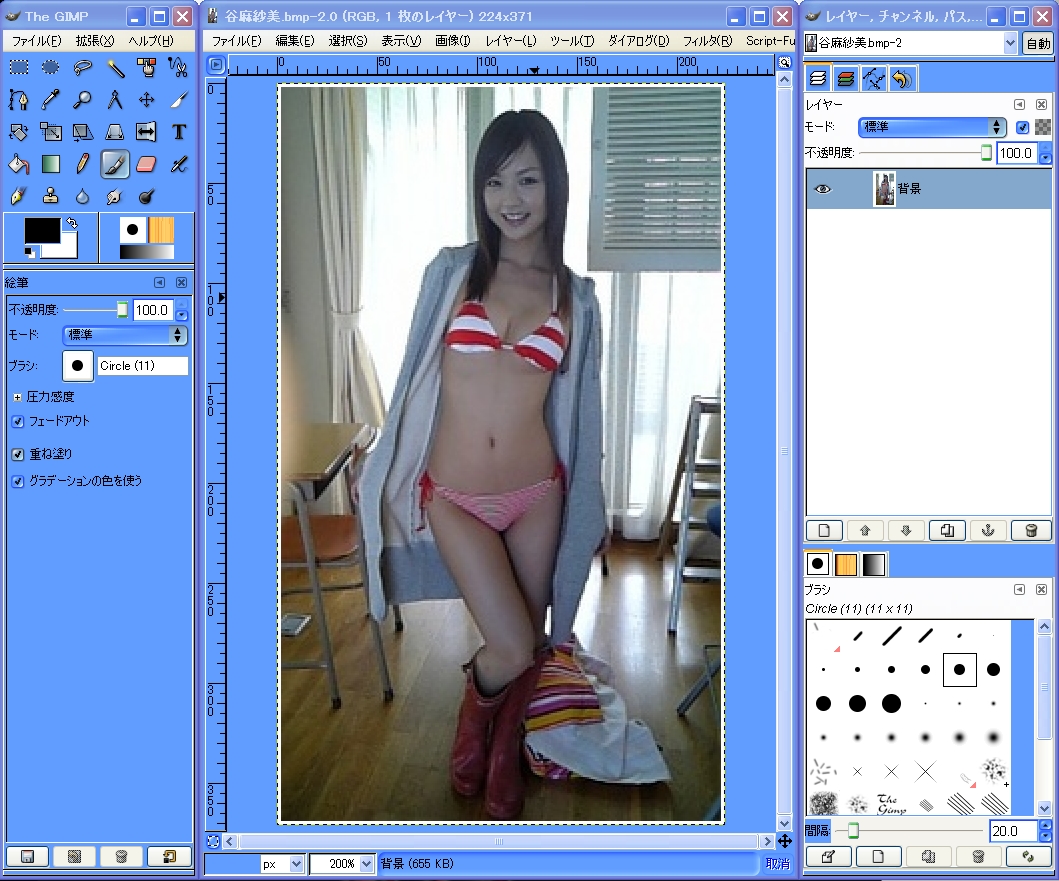Open the brush モード dropdown in tool options
This screenshot has width=1059, height=881.
pos(125,335)
